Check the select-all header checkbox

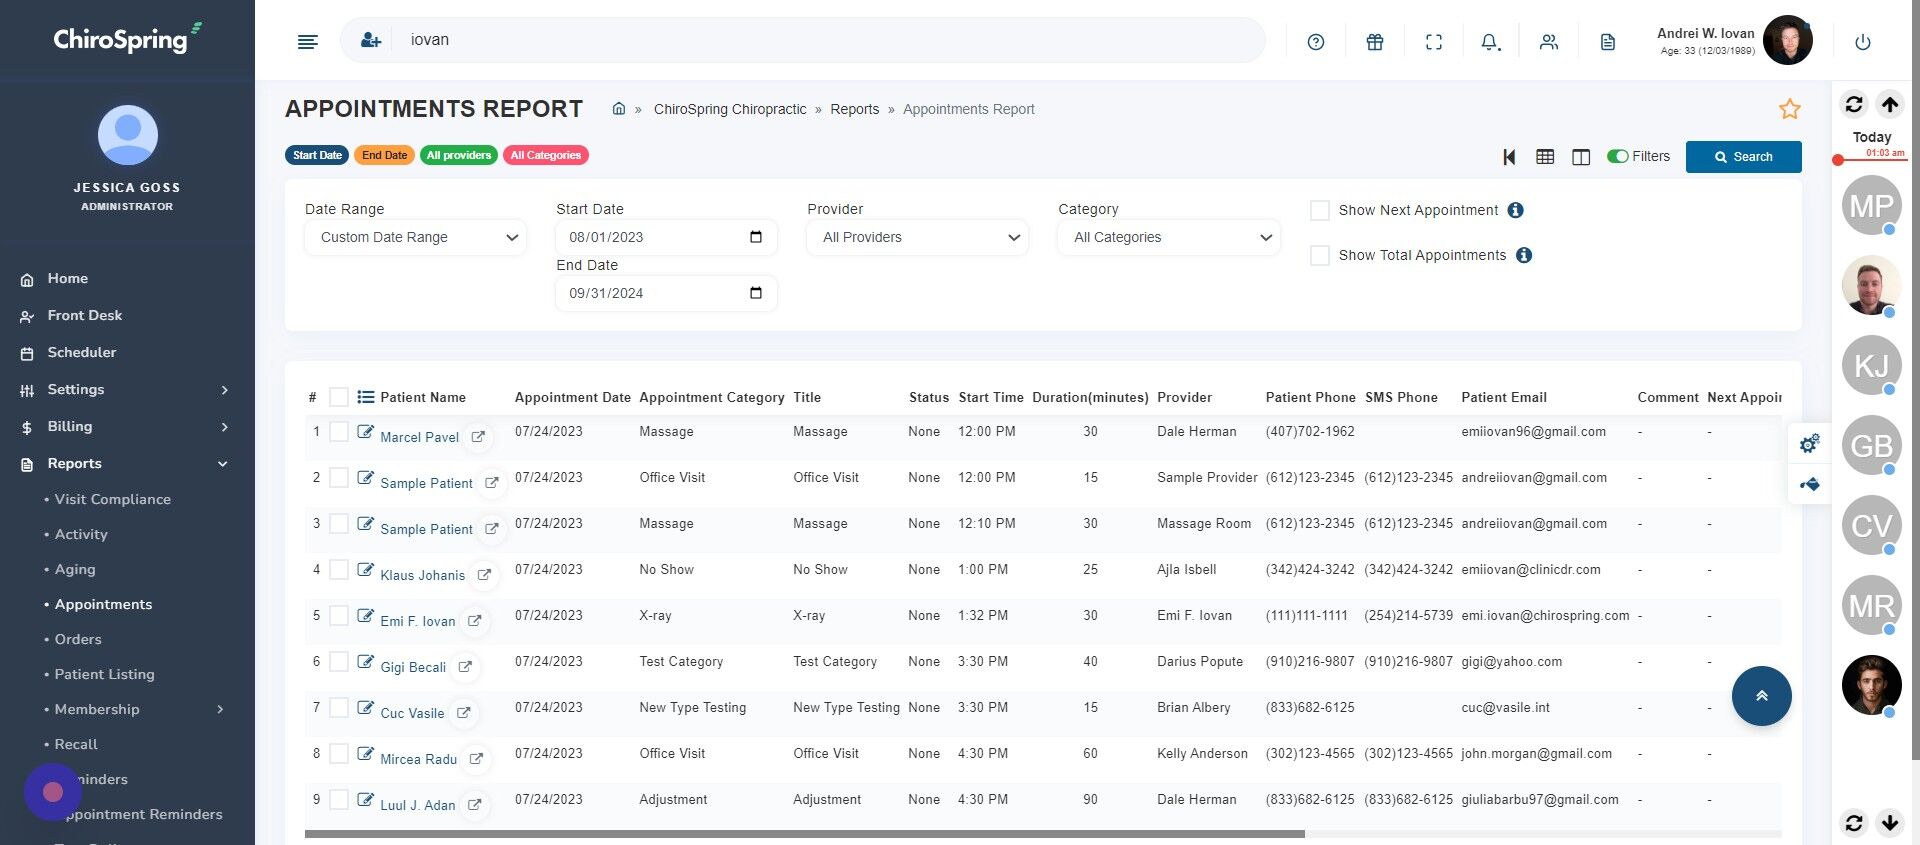(339, 397)
